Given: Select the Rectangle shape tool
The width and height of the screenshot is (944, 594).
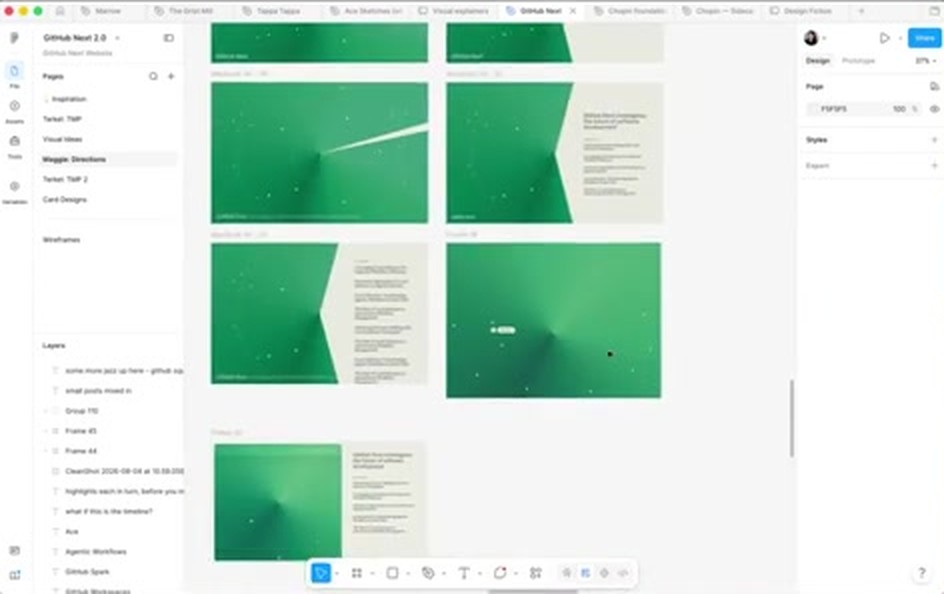Looking at the screenshot, I should click(x=393, y=573).
